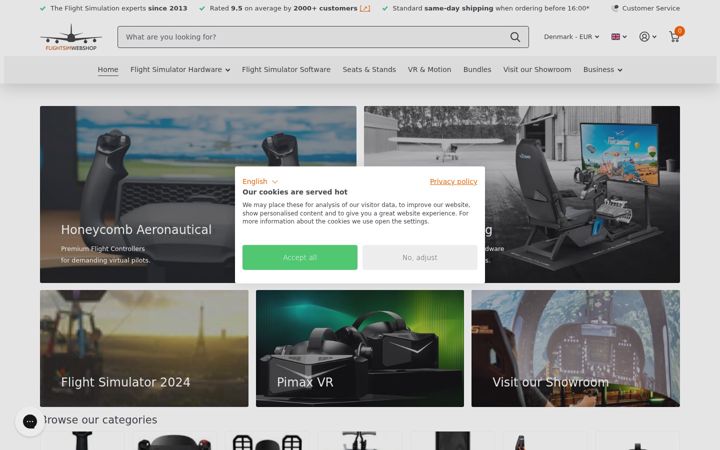Click the search magnifier icon
Screen dimensions: 720x450
point(515,37)
